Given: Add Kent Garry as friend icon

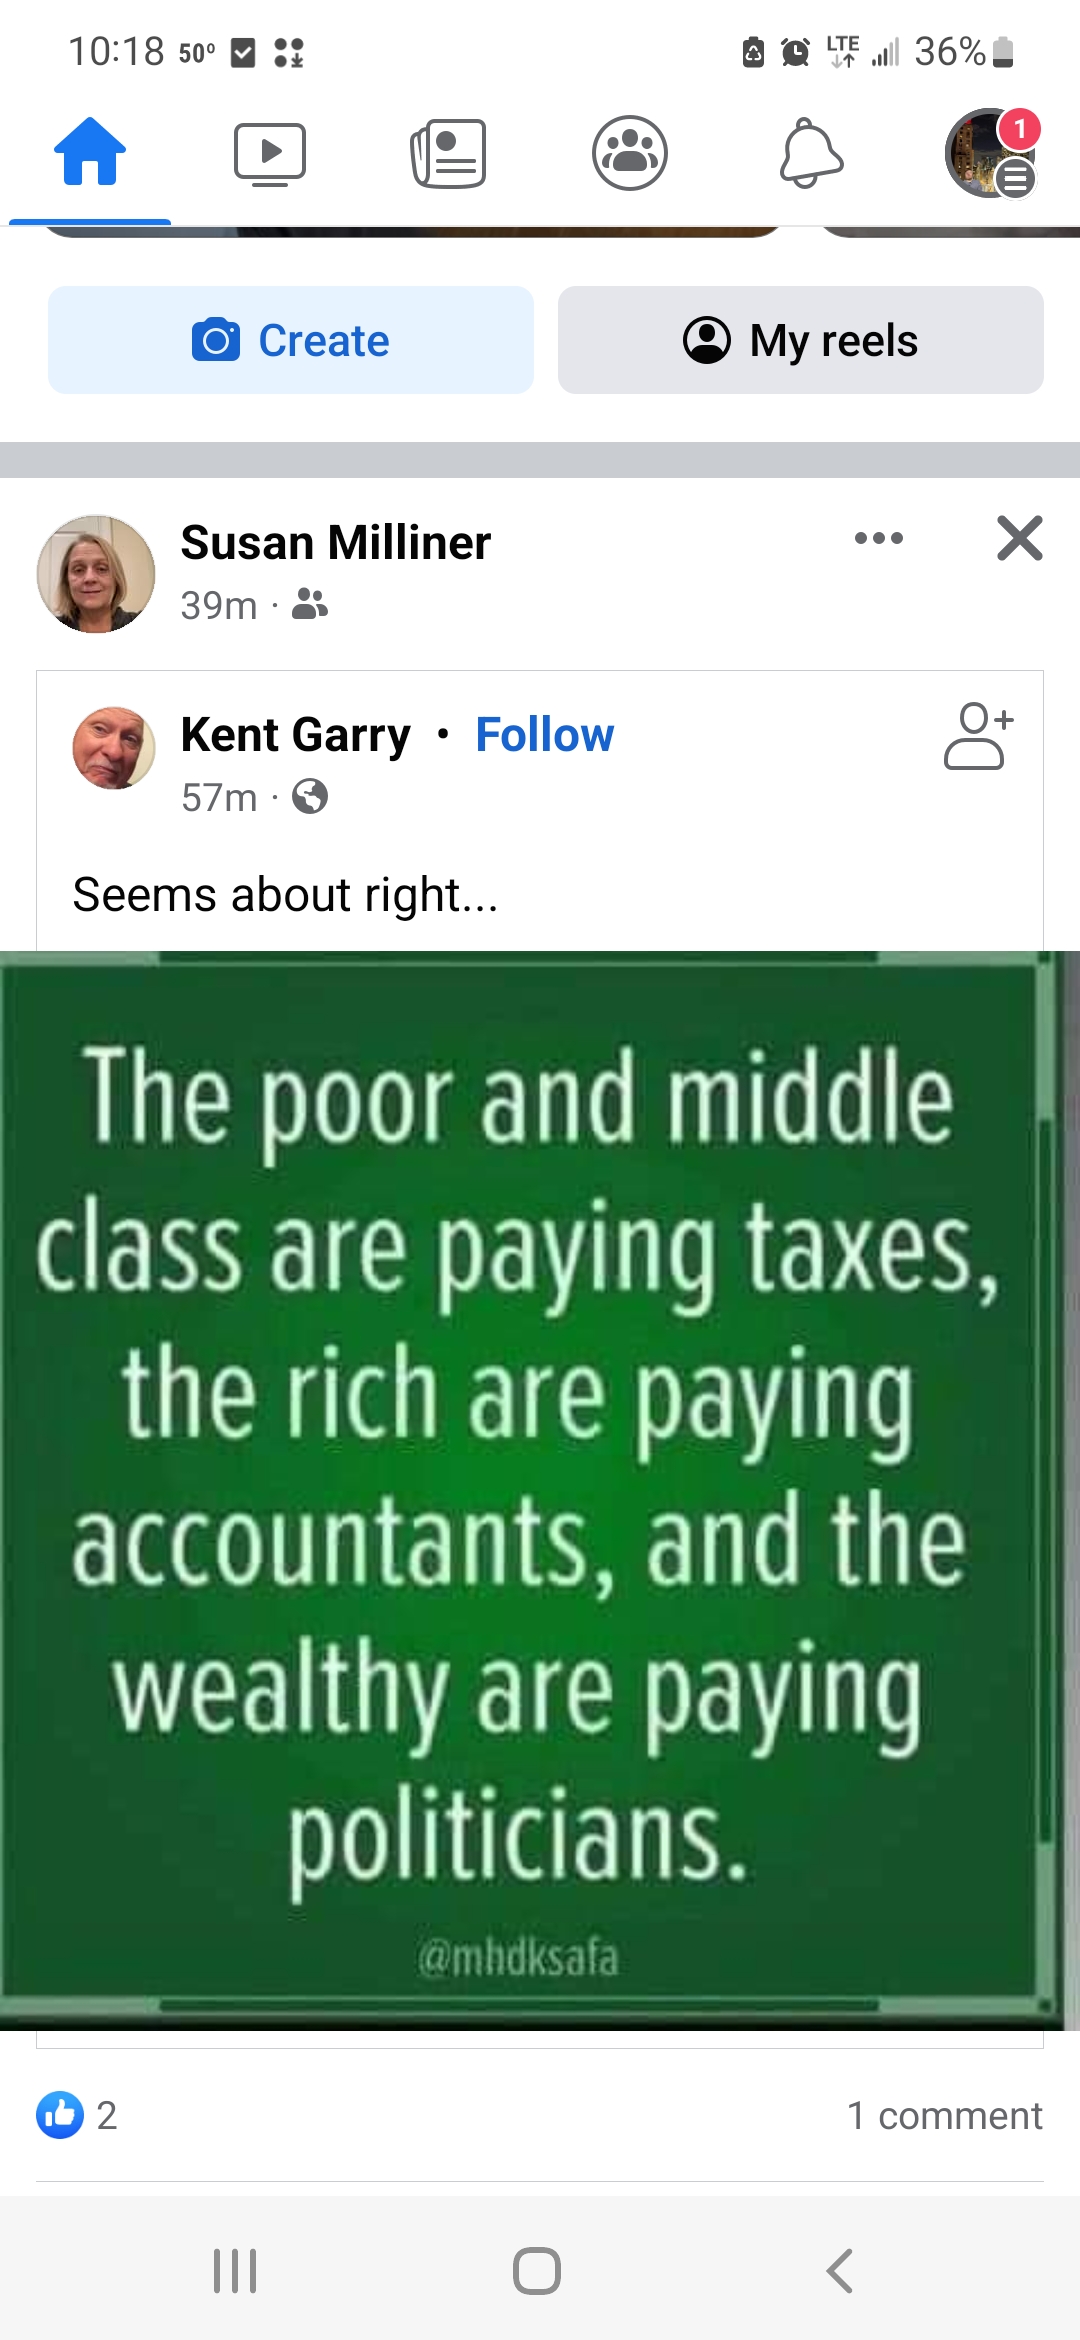Looking at the screenshot, I should [x=979, y=736].
